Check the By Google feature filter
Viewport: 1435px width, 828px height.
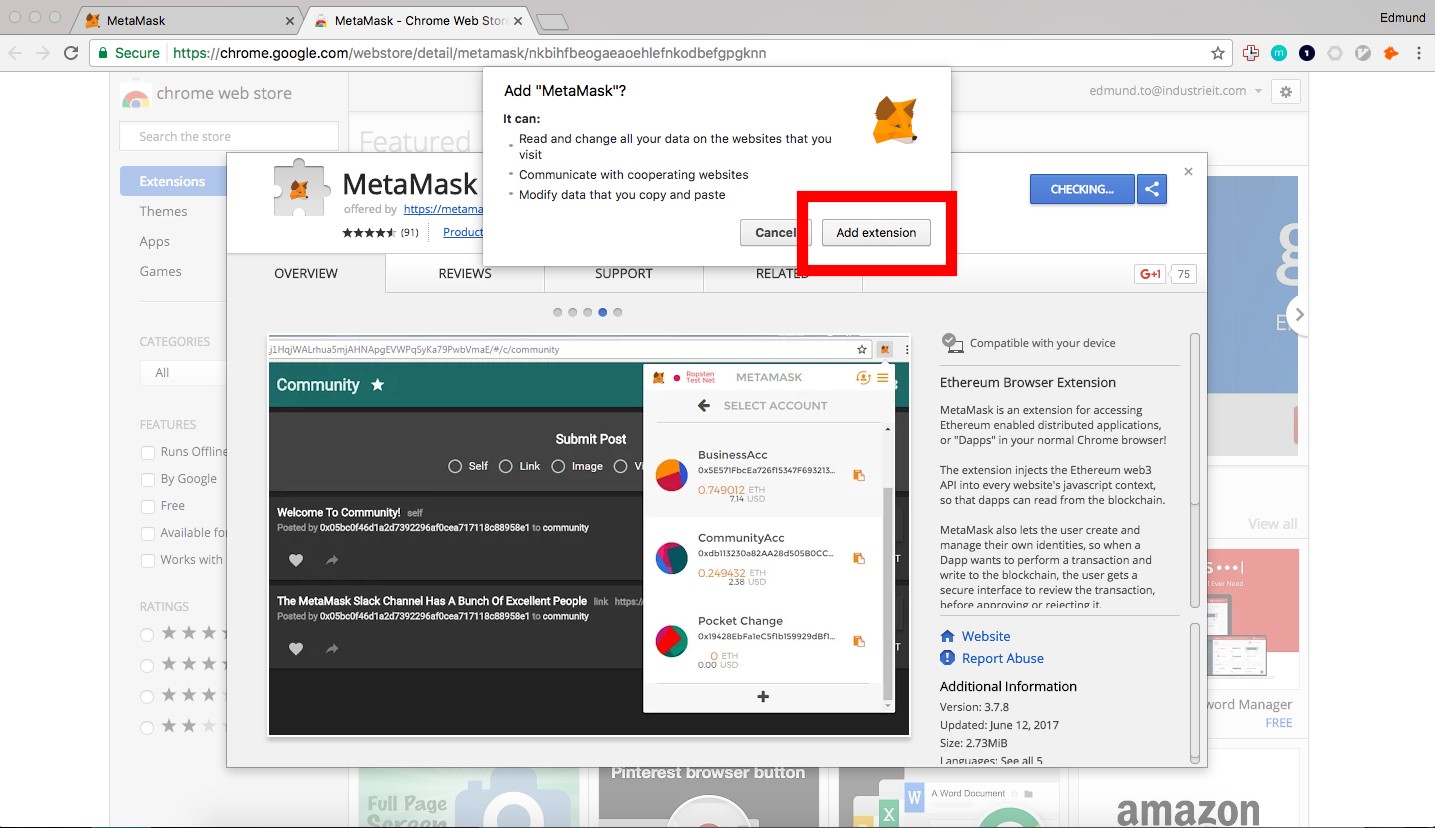coord(148,479)
